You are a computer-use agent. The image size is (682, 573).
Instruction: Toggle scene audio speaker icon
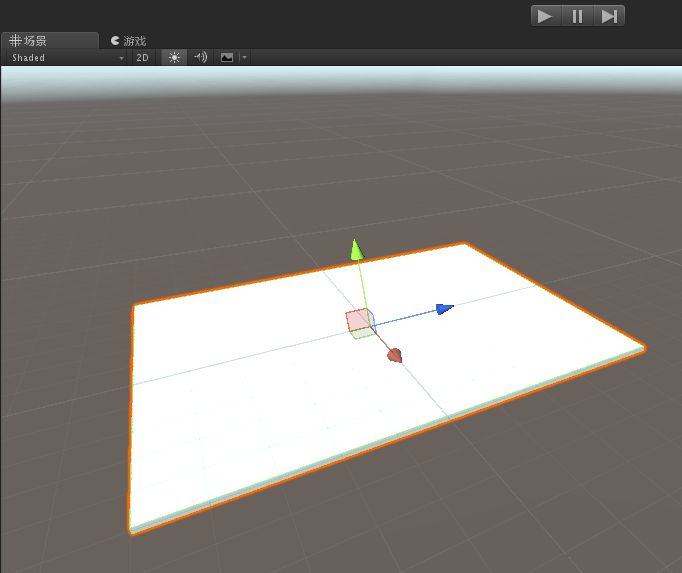click(201, 57)
